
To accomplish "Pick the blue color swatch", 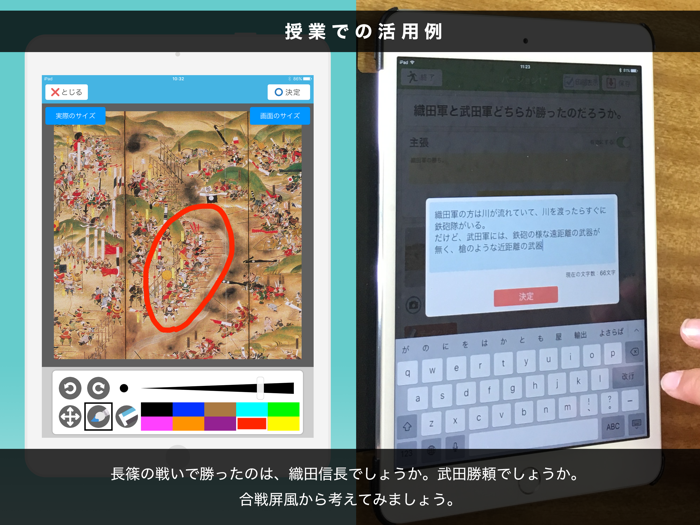I will [x=188, y=409].
